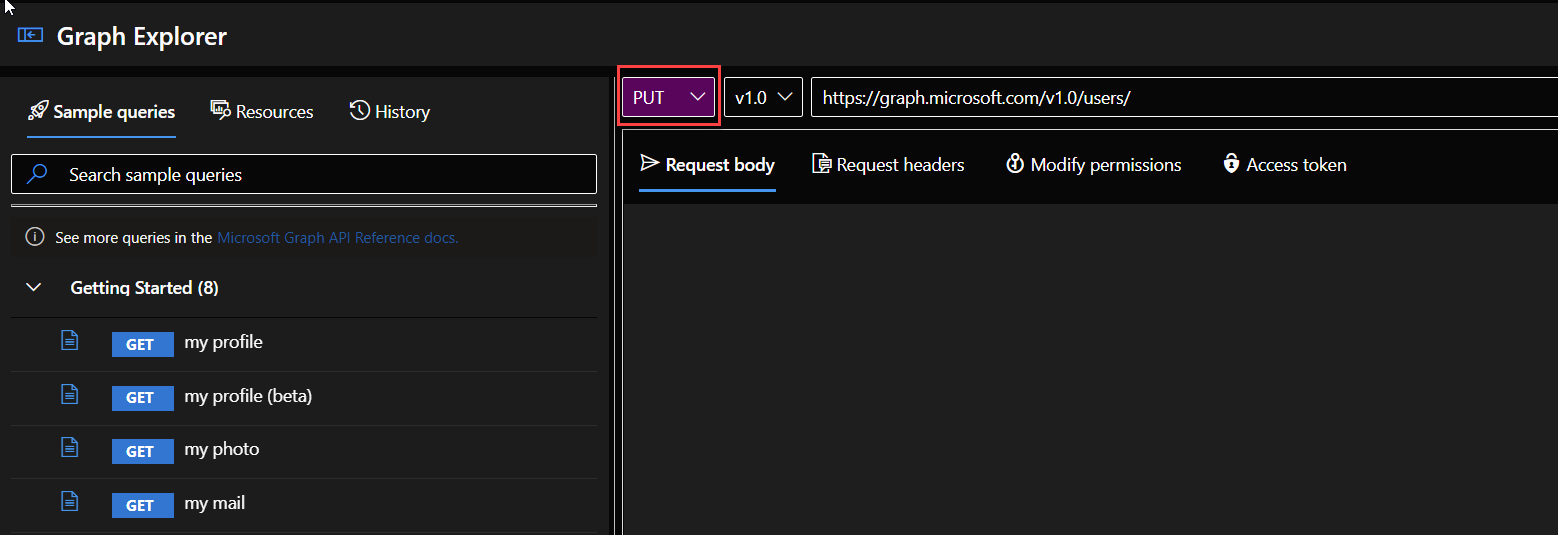
Task: Click the Getting Started (8) heading
Action: coord(145,288)
